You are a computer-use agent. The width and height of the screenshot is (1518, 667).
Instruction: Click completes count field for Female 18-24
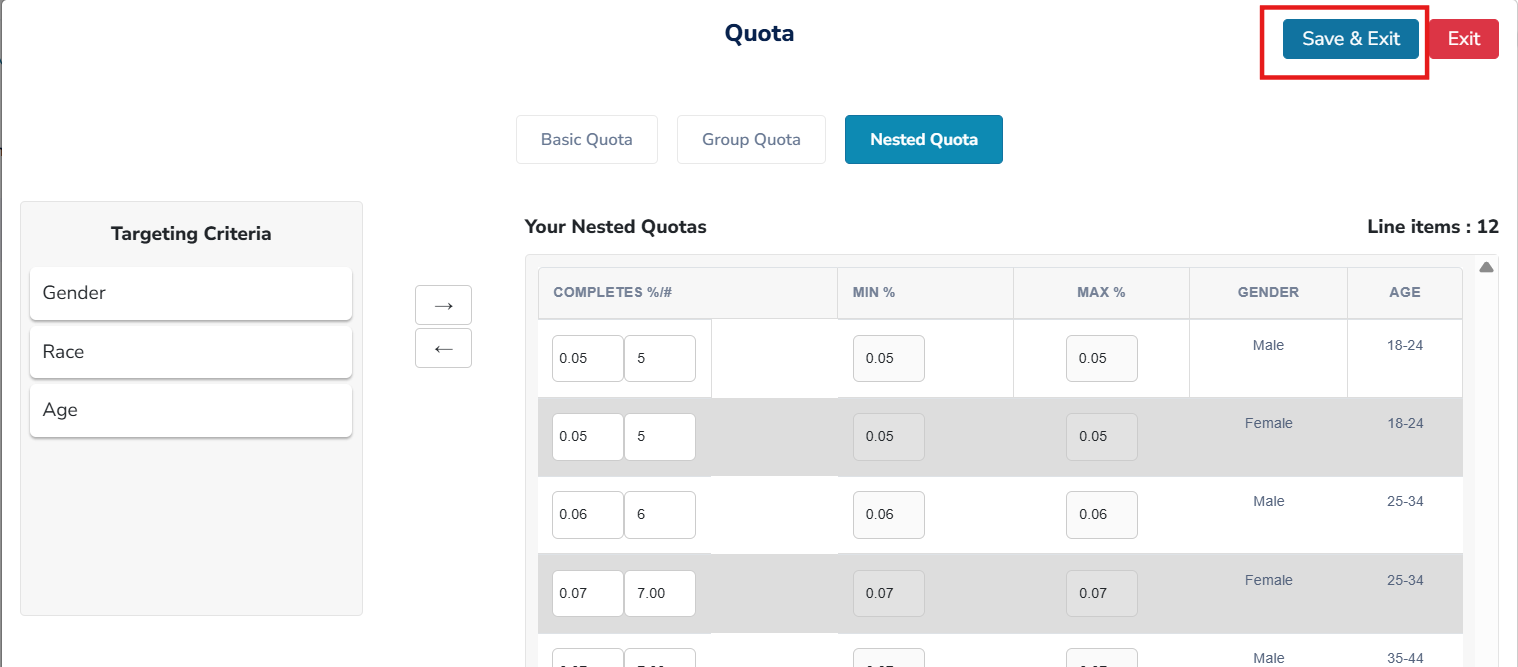click(659, 436)
